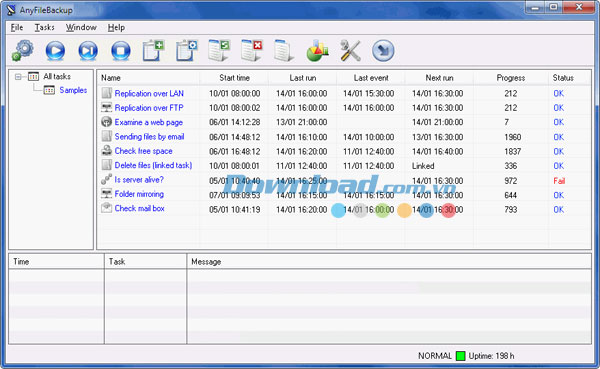This screenshot has height=369, width=600.
Task: Click the Delete files linked task icon
Action: pos(107,165)
